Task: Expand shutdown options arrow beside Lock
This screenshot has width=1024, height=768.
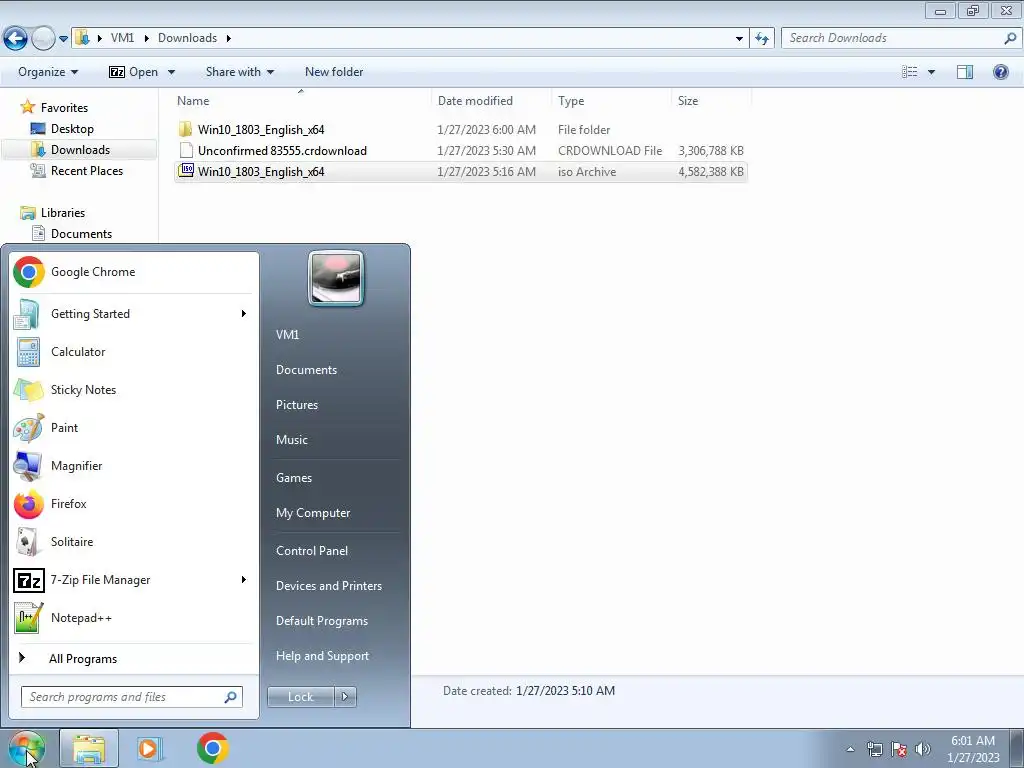Action: [345, 697]
